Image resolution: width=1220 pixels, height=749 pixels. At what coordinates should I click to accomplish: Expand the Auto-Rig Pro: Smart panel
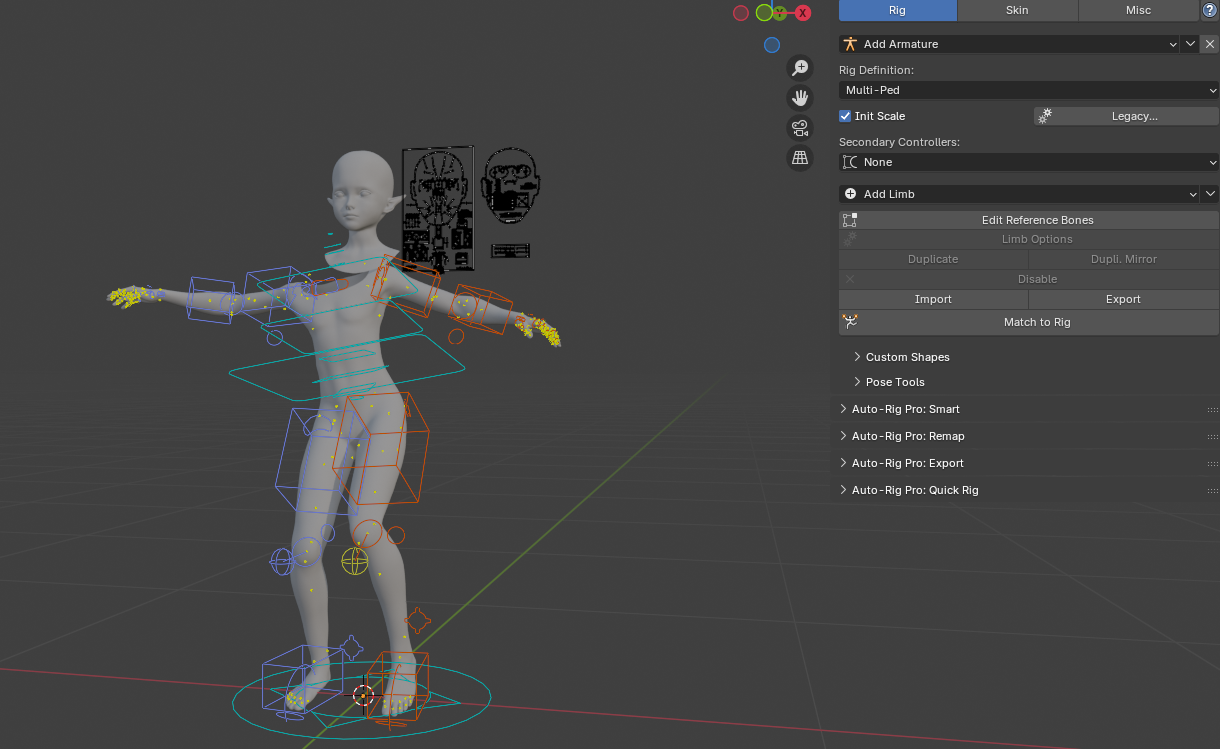pos(905,409)
